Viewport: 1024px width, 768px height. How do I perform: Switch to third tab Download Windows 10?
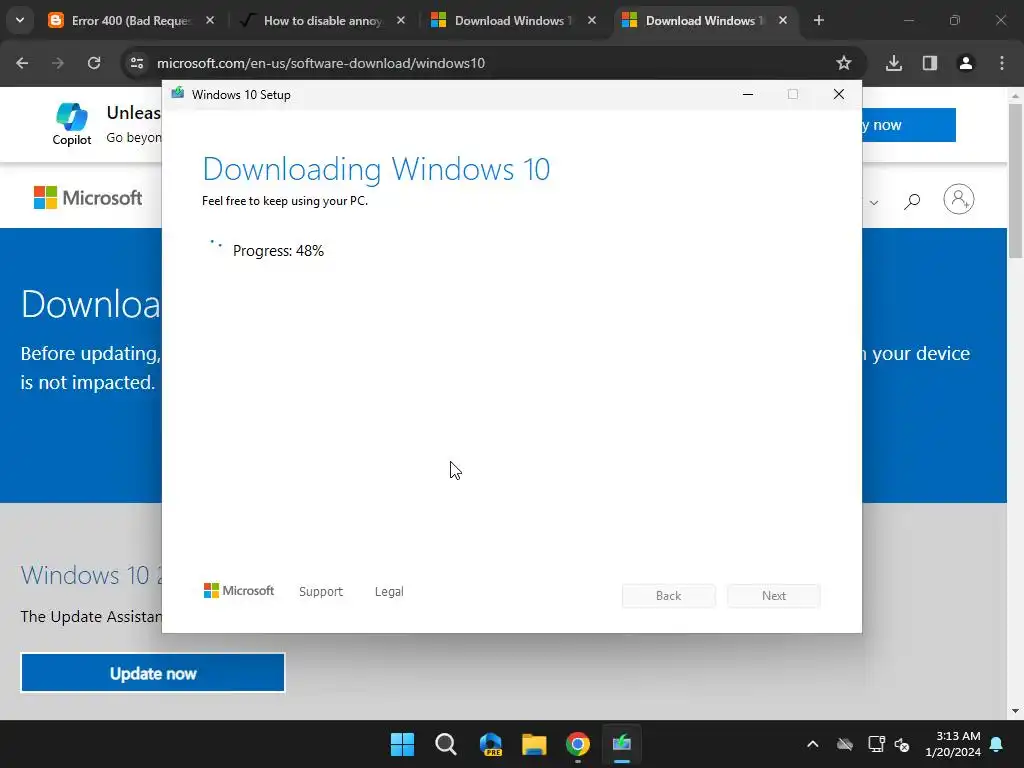514,20
